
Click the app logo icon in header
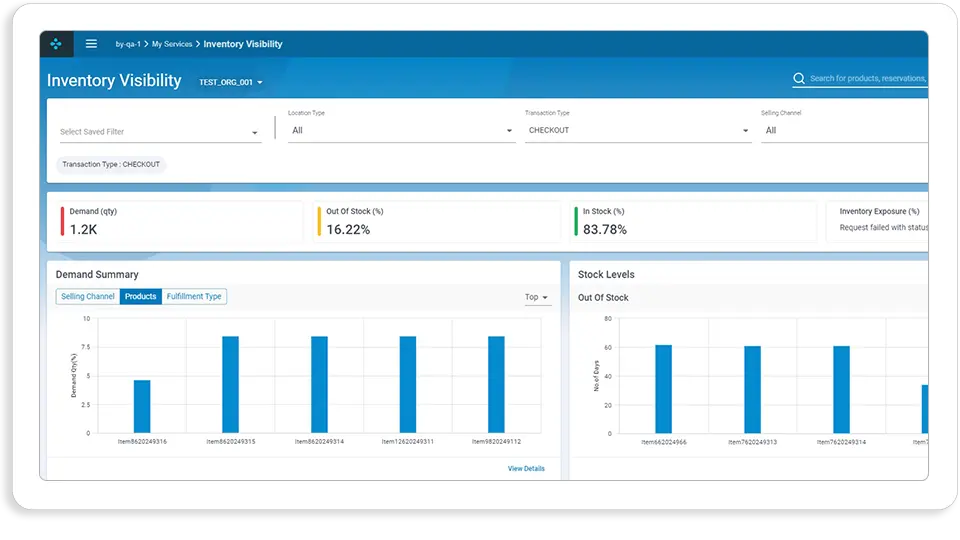[55, 44]
